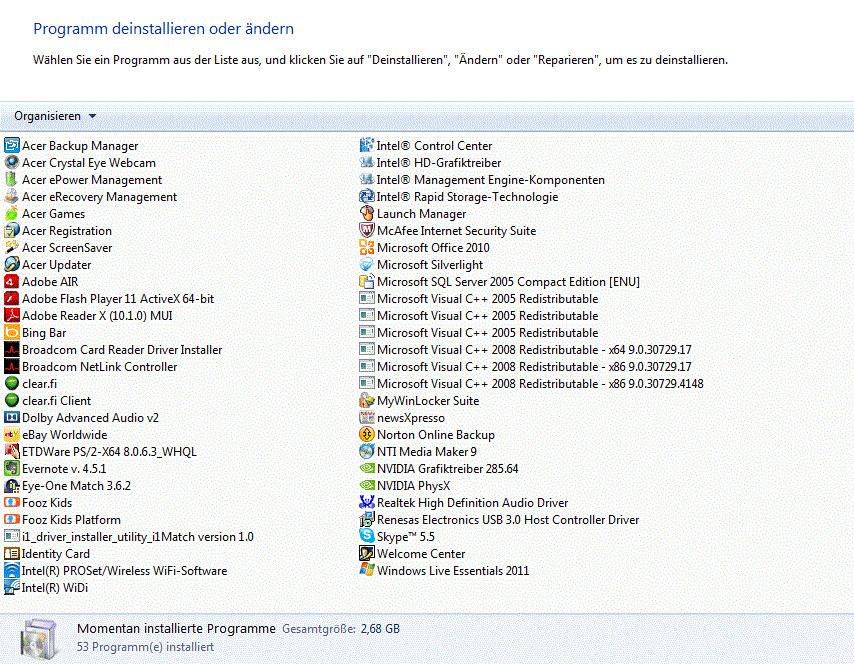Click the Acer Updater icon
Screen dimensions: 854x664
pos(11,264)
